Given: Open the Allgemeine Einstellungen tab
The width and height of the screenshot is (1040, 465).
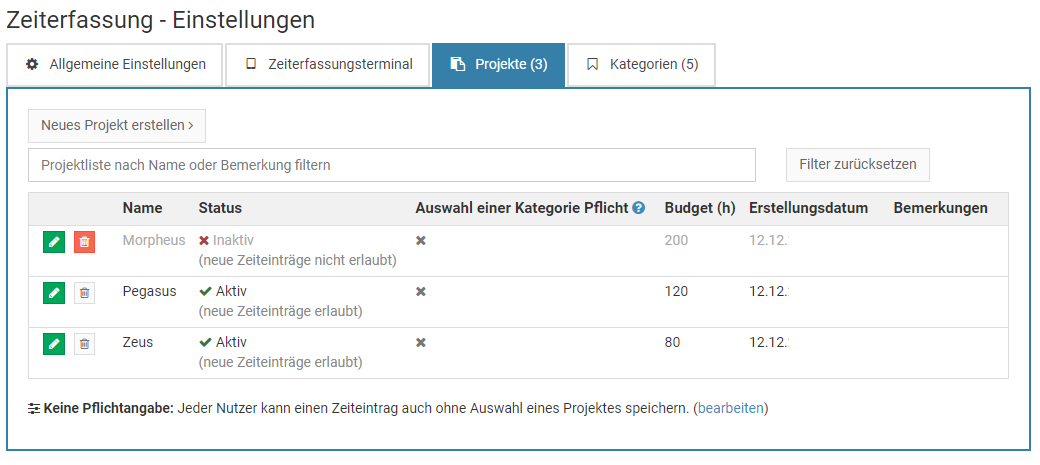Looking at the screenshot, I should point(115,65).
